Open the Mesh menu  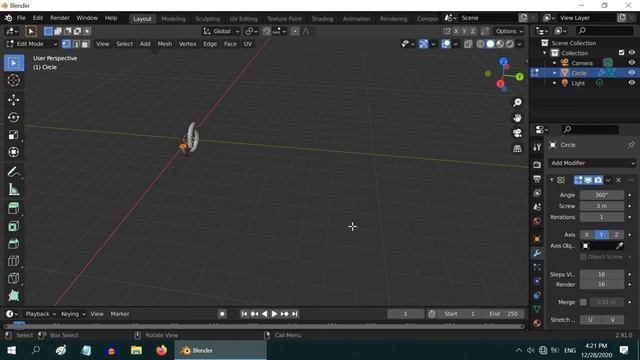164,44
